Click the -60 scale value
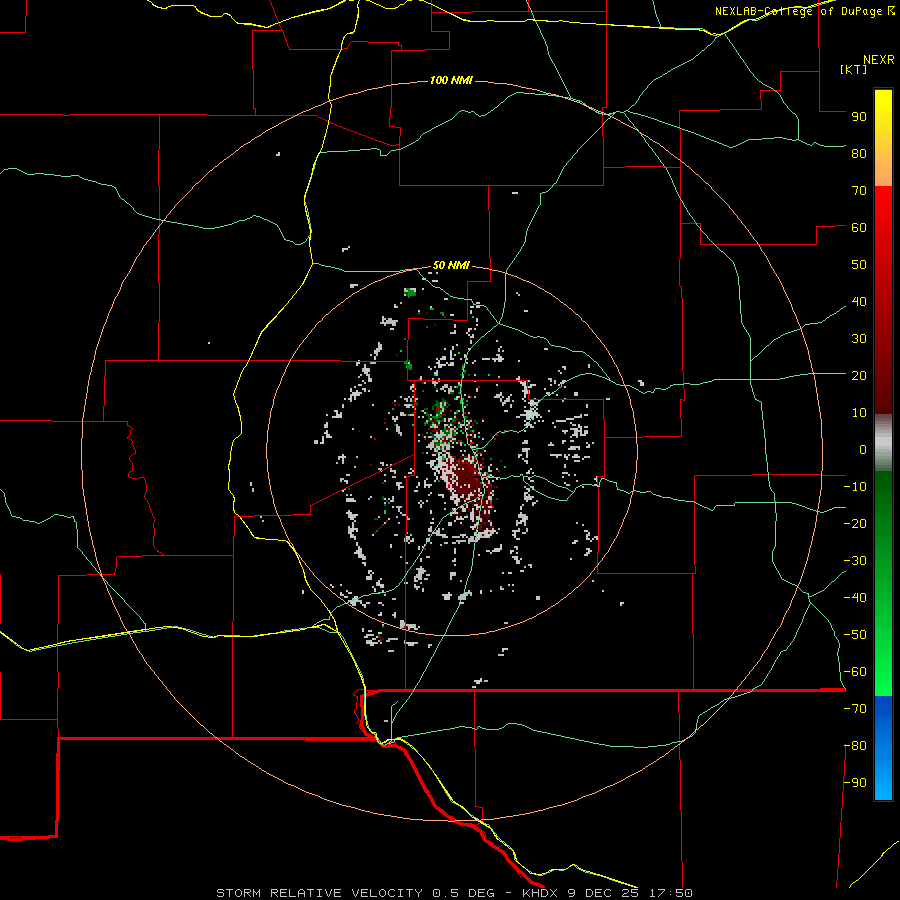The height and width of the screenshot is (900, 900). tap(855, 672)
